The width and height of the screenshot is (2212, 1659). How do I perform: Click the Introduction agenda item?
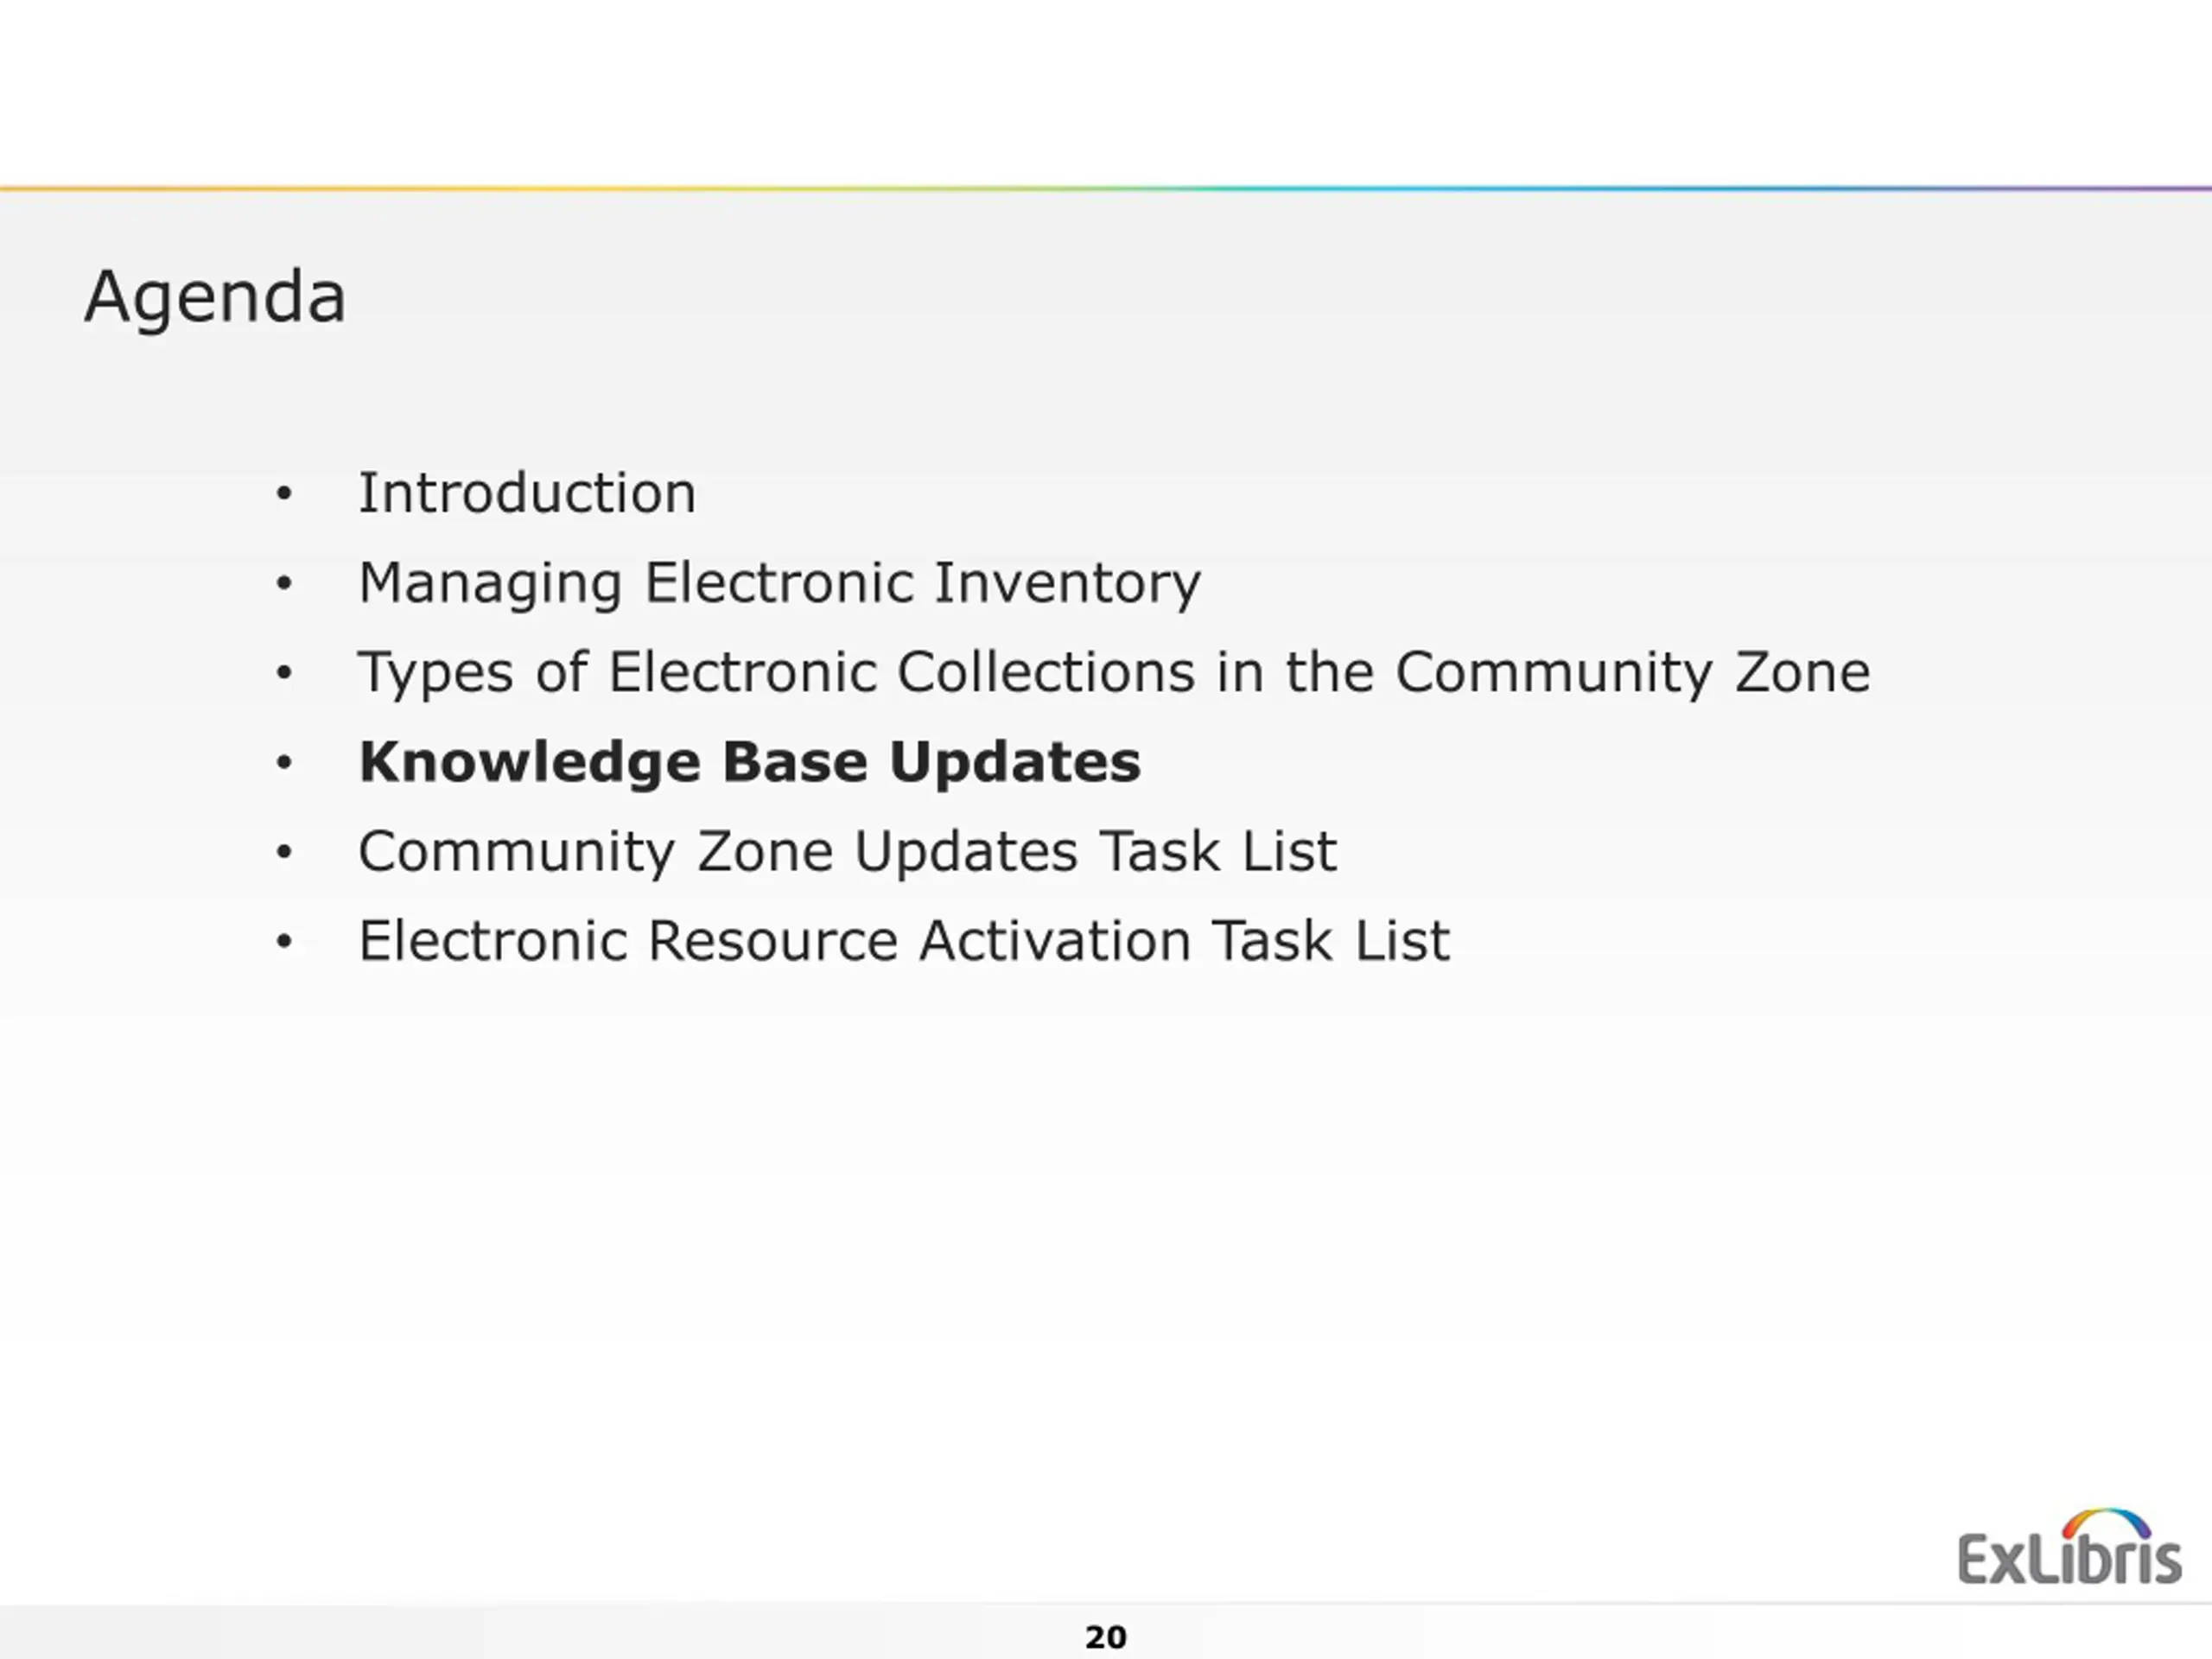tap(527, 493)
